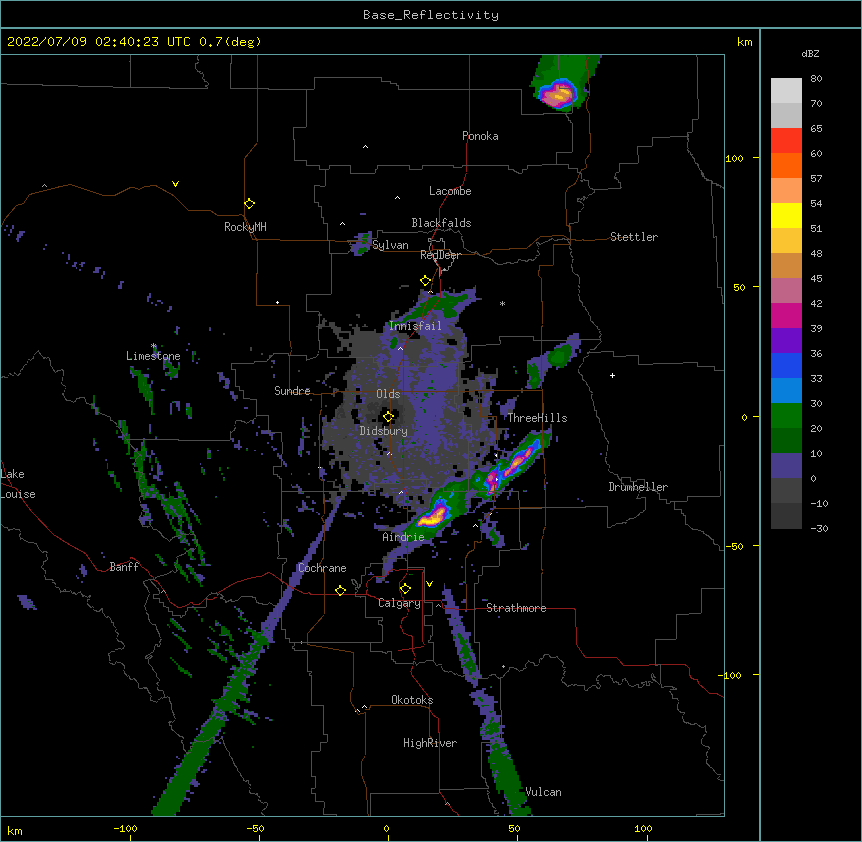Click the Didsbury city label
The height and width of the screenshot is (842, 862).
384,431
